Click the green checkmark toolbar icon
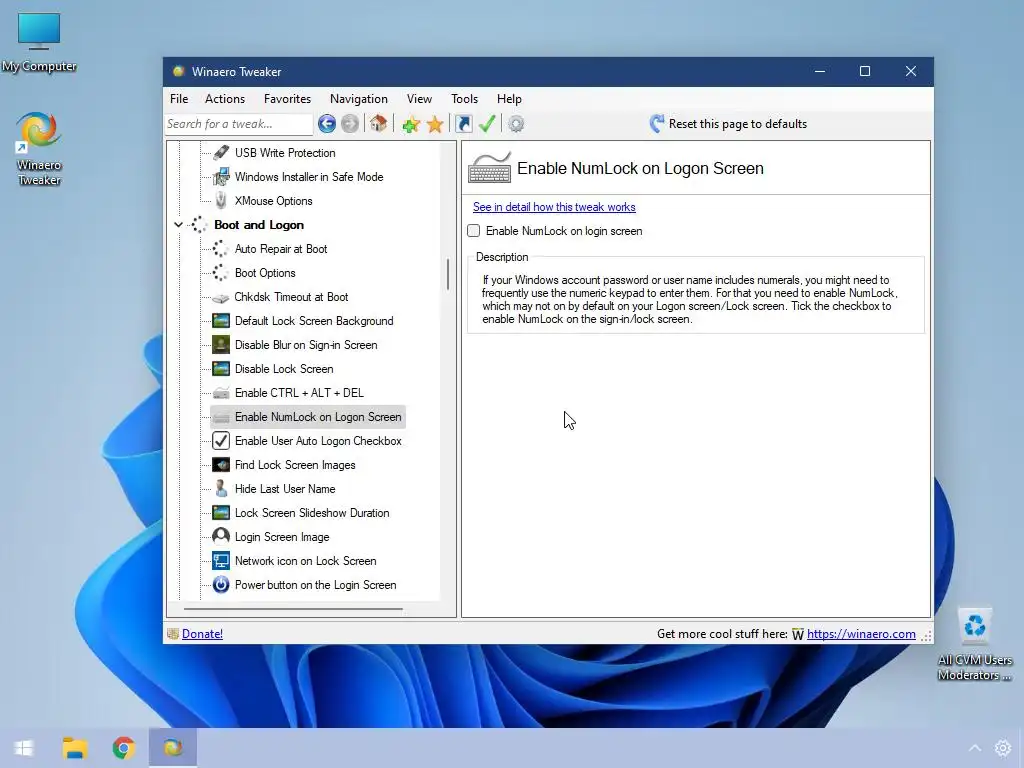1024x768 pixels. pos(487,123)
